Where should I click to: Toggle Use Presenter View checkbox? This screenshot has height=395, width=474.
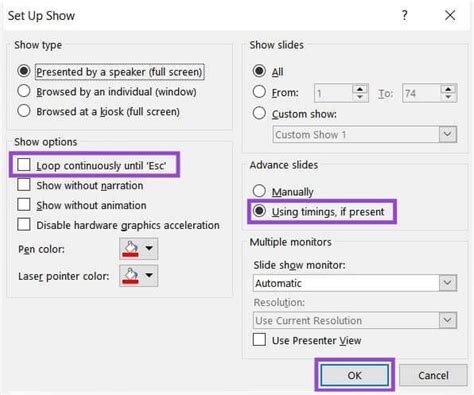pos(259,340)
